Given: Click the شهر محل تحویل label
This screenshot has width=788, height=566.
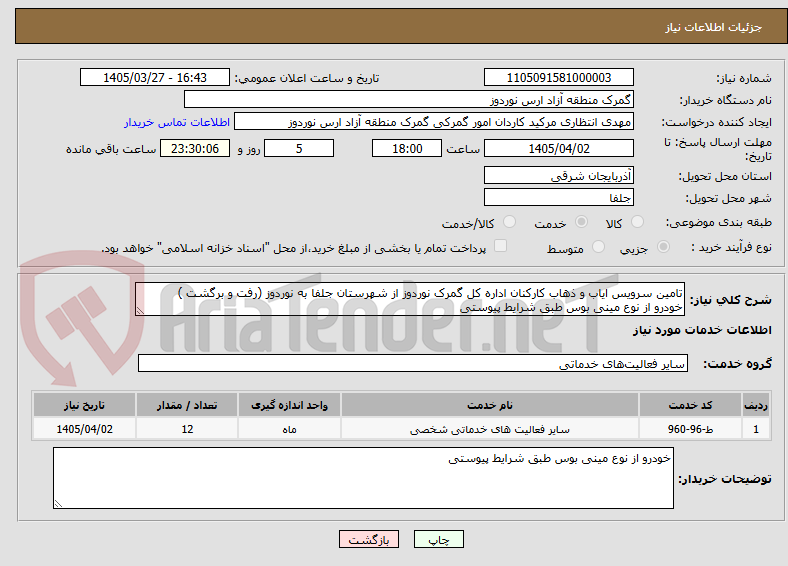Looking at the screenshot, I should (x=729, y=199).
